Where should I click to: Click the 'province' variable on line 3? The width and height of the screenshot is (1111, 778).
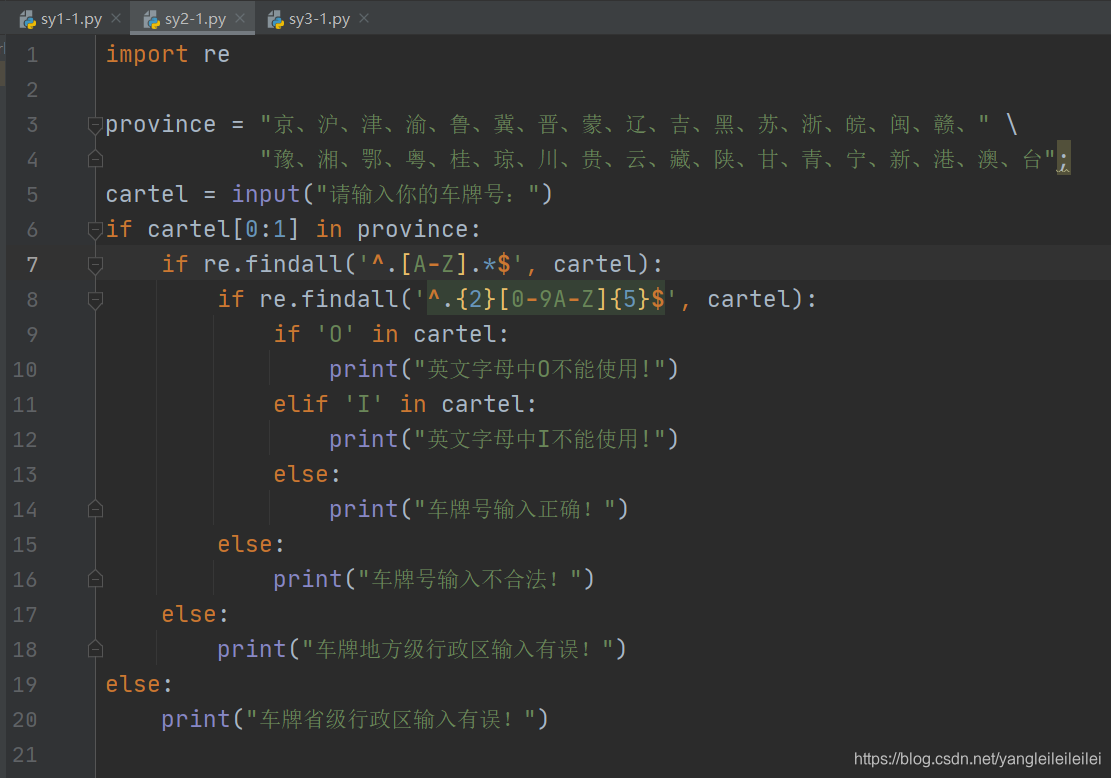tap(161, 125)
